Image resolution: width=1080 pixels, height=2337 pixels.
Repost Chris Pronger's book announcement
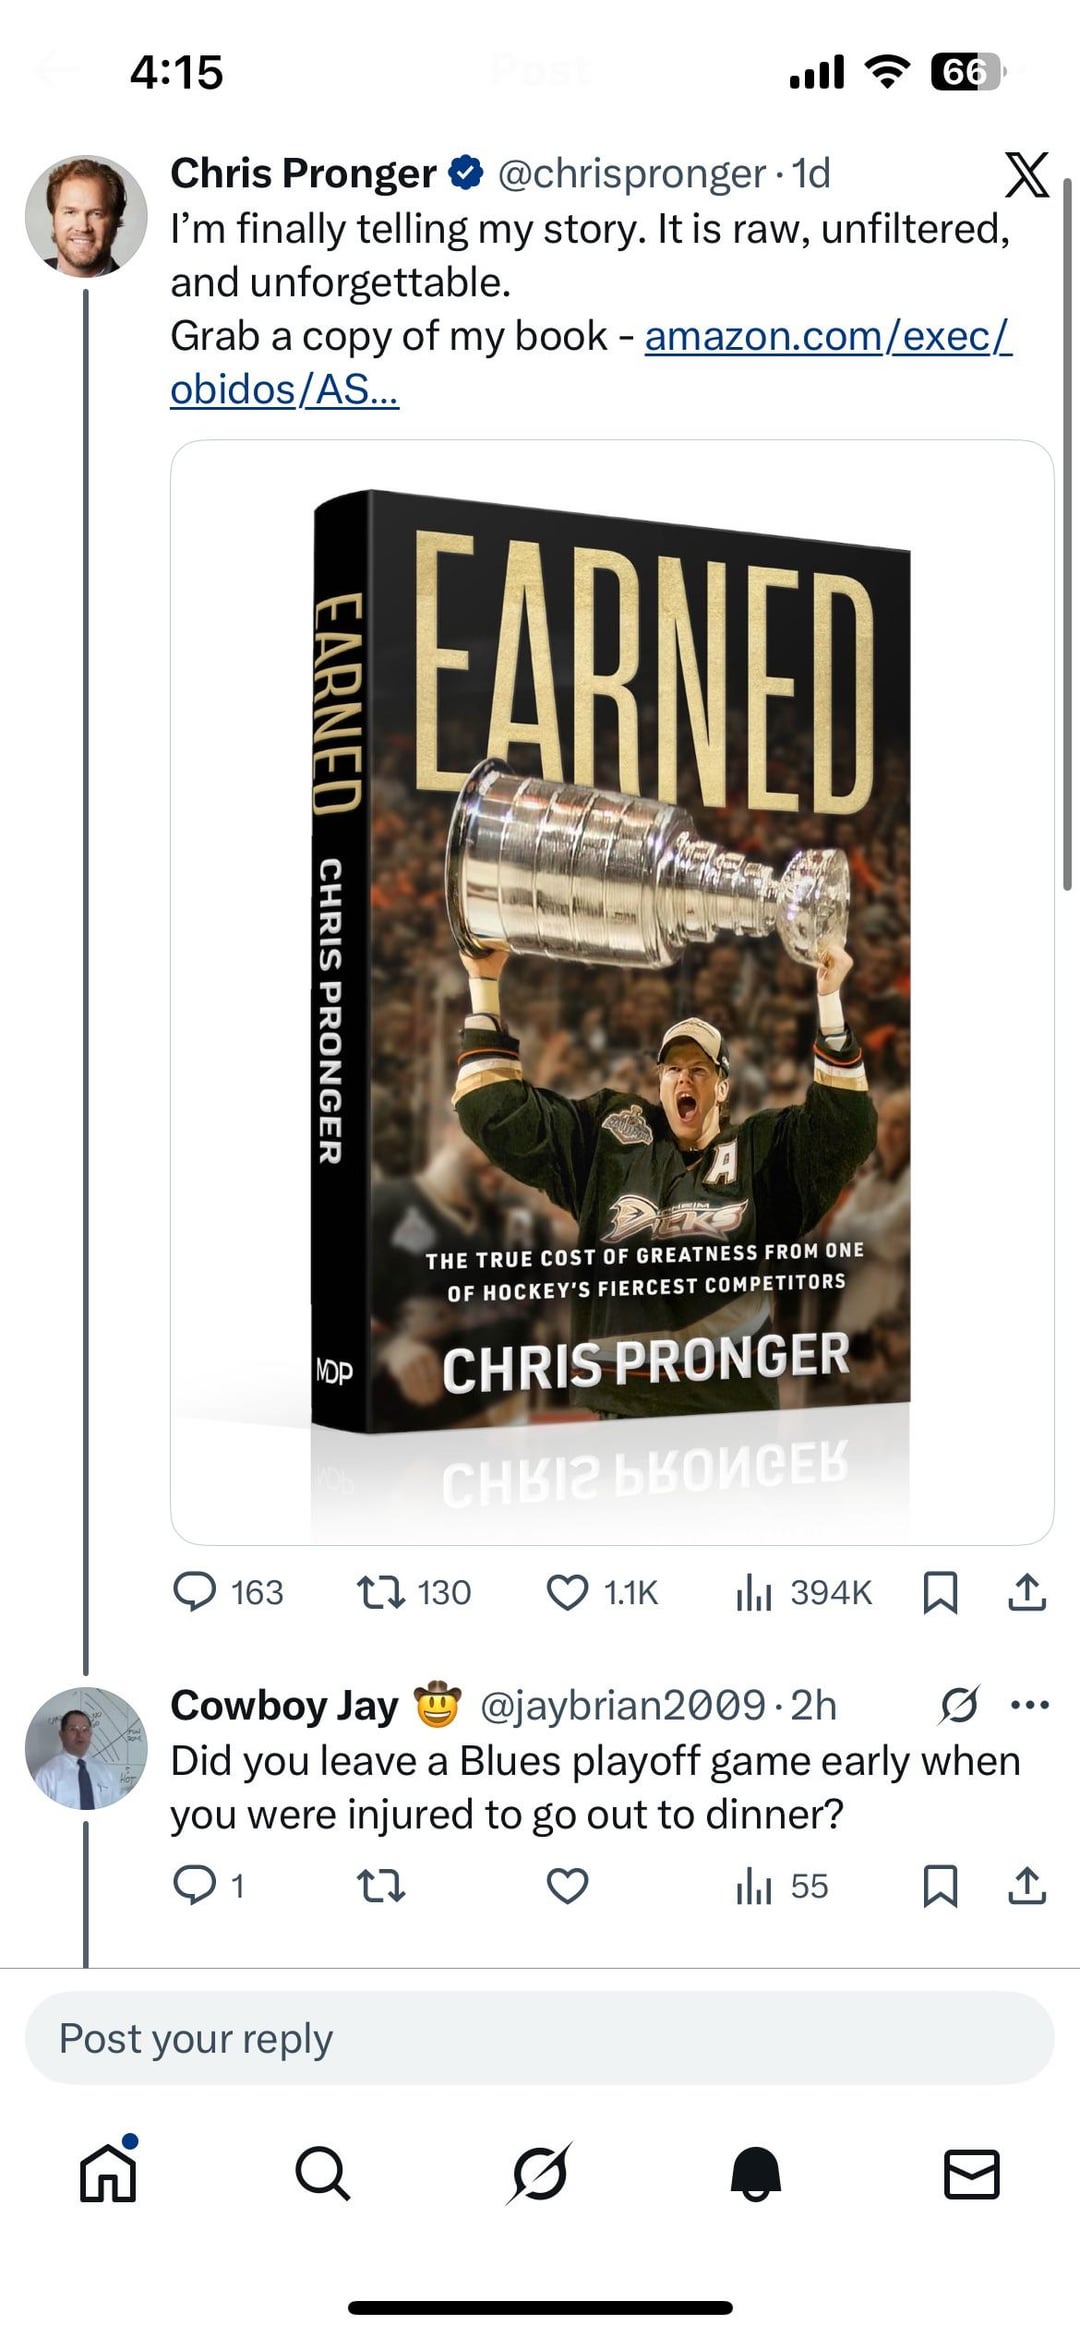pyautogui.click(x=381, y=1593)
